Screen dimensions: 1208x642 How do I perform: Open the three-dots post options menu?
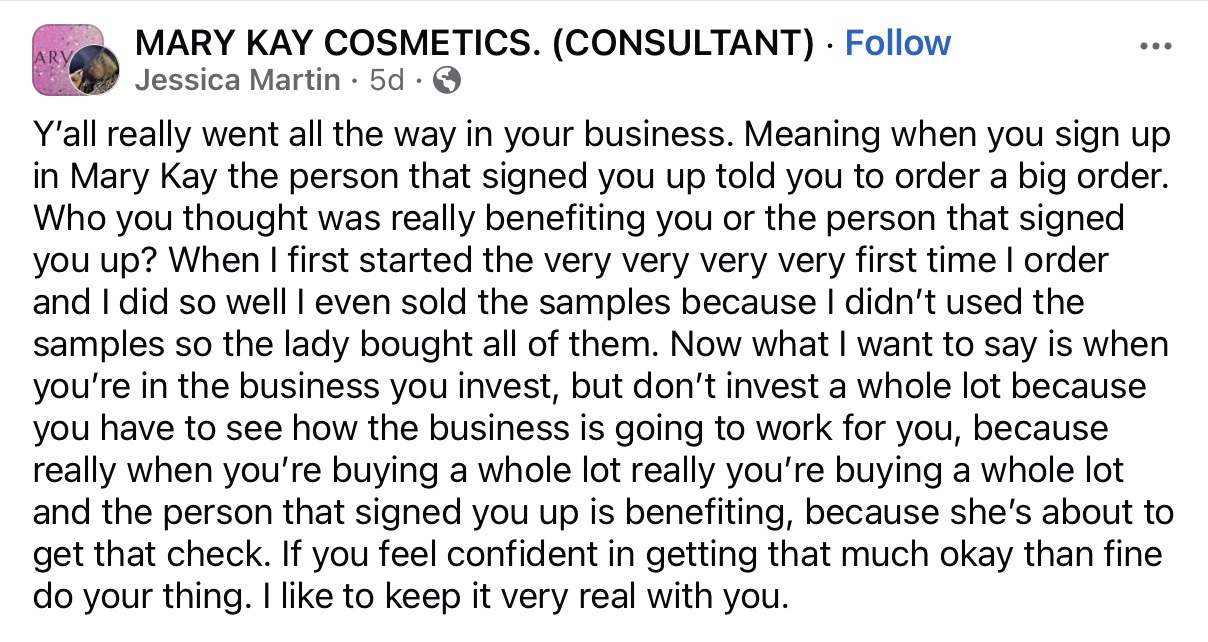[x=1154, y=46]
